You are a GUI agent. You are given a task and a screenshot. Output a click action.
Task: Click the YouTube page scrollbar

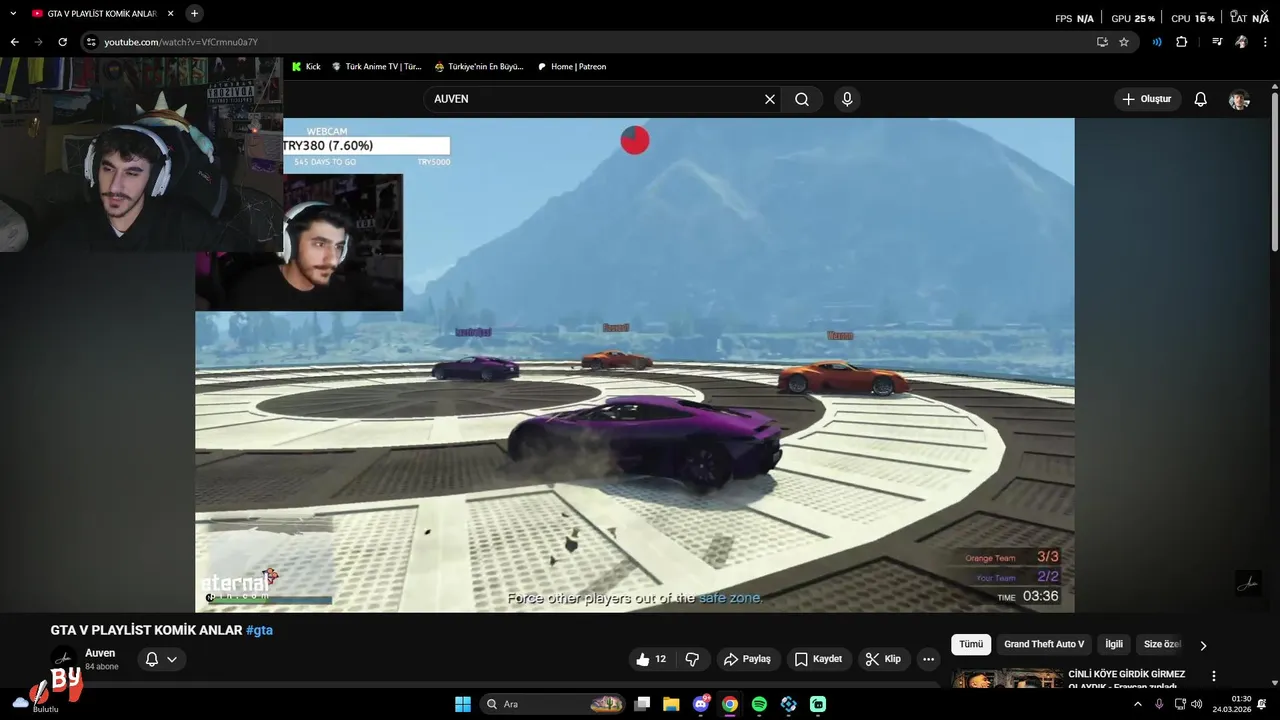tap(1274, 170)
